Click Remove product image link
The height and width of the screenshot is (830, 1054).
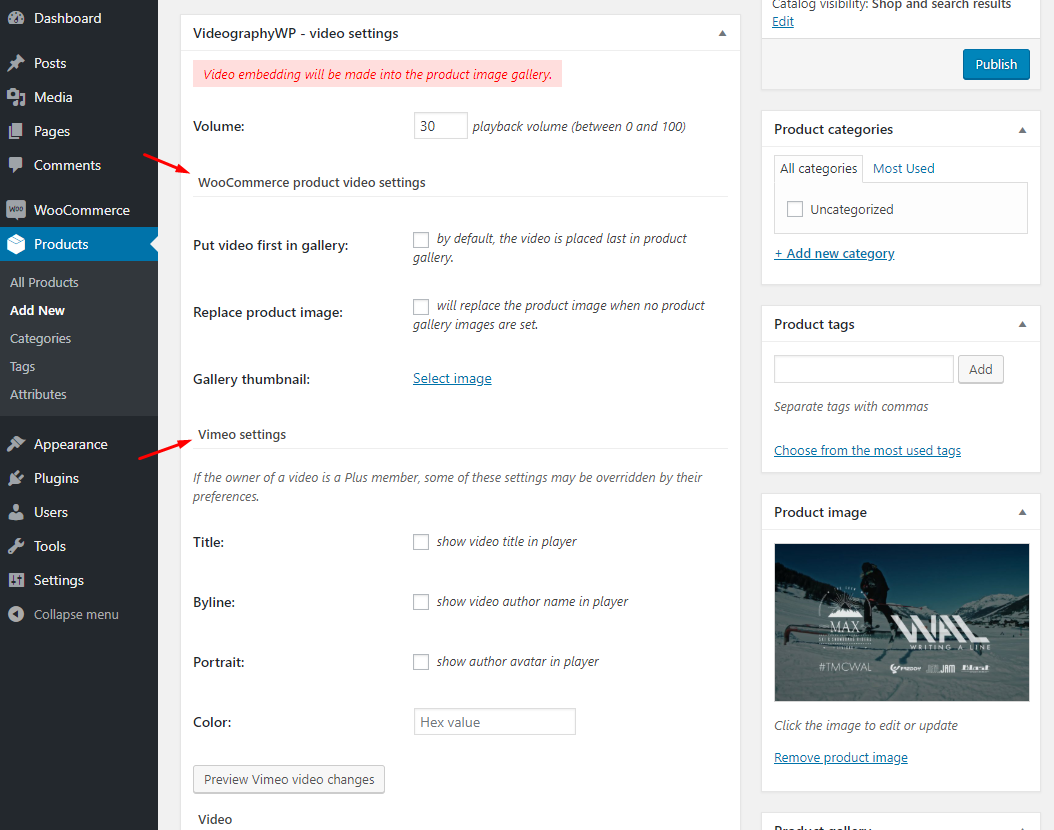point(840,757)
